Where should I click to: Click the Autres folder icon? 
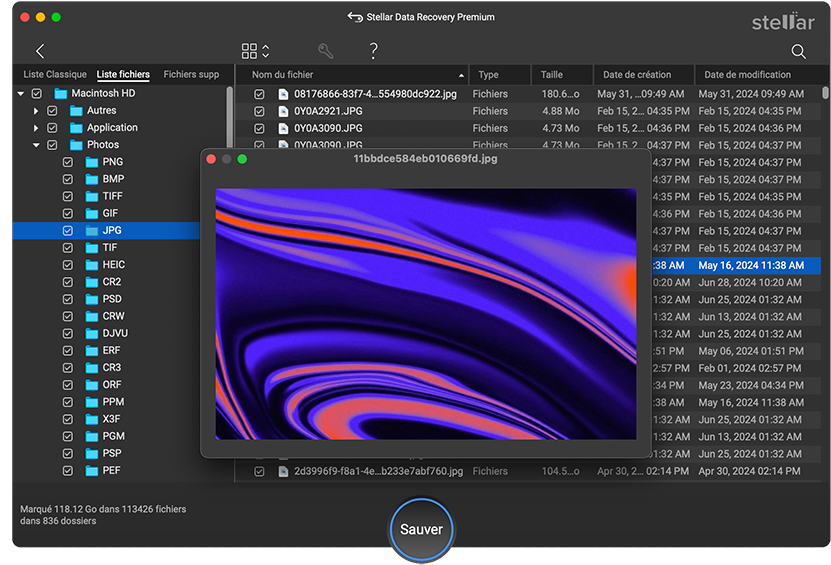[76, 111]
